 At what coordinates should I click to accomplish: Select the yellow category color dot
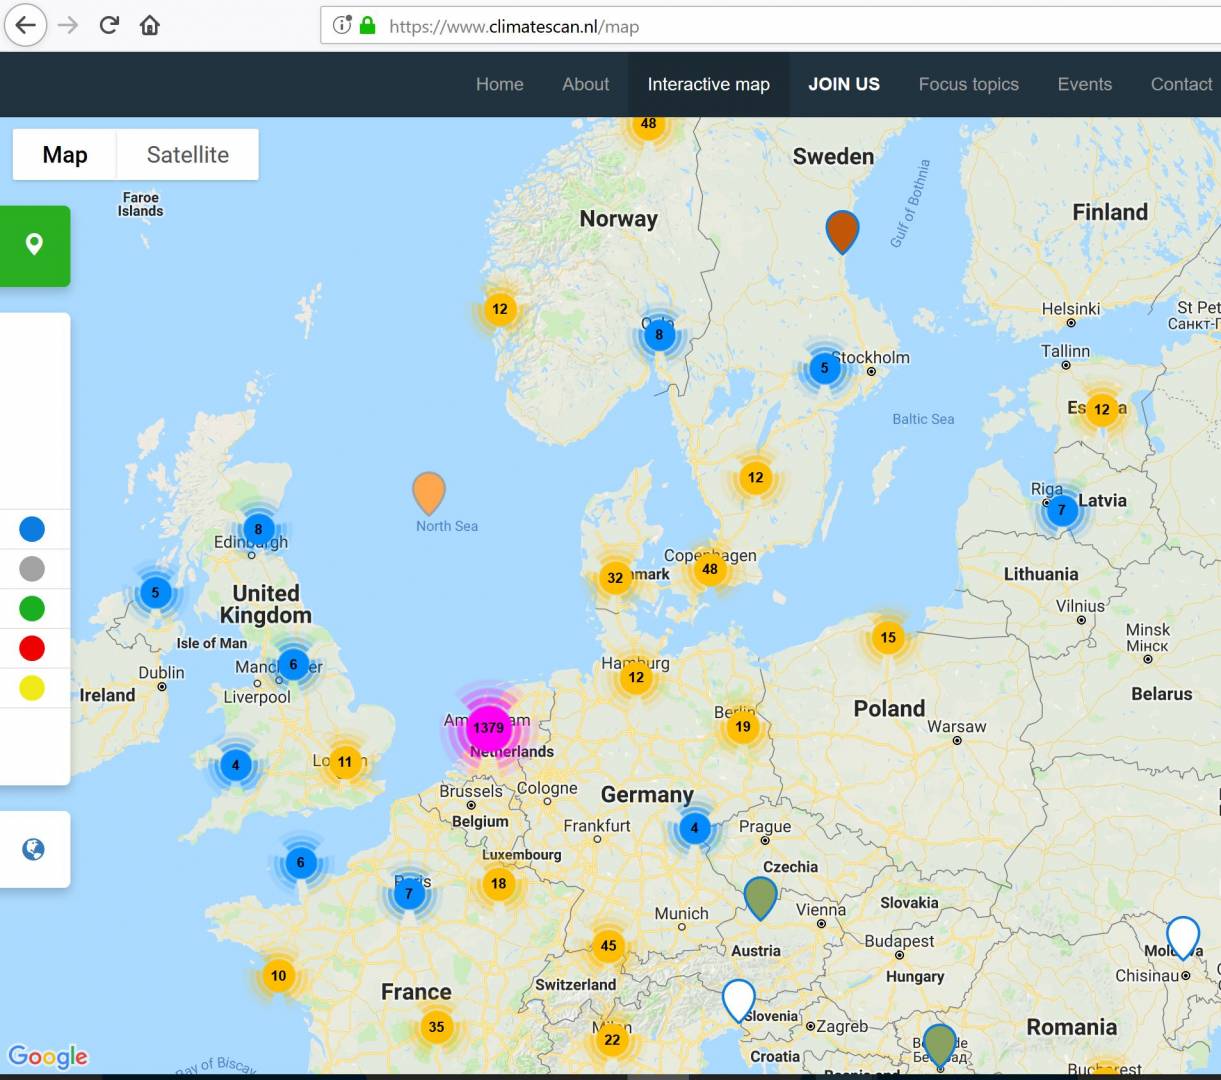click(32, 688)
